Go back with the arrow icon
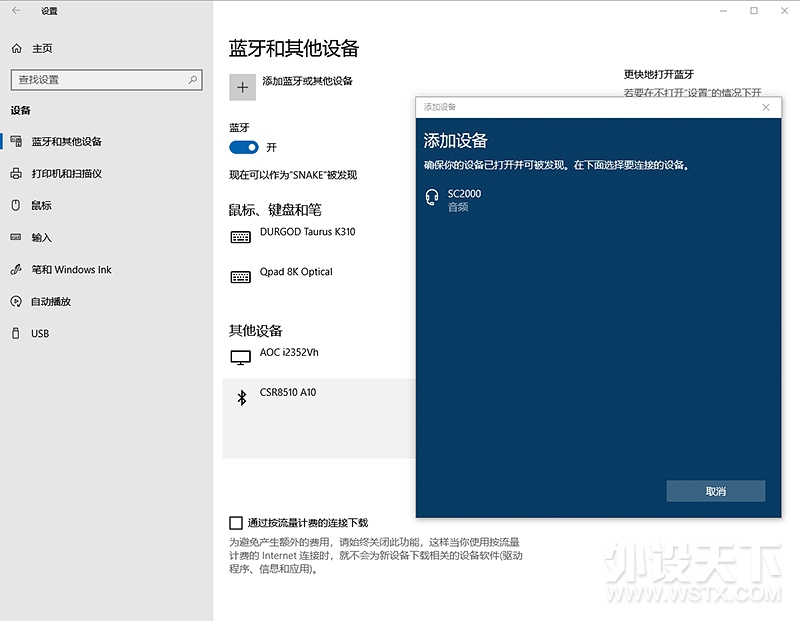Image resolution: width=800 pixels, height=621 pixels. (x=16, y=10)
